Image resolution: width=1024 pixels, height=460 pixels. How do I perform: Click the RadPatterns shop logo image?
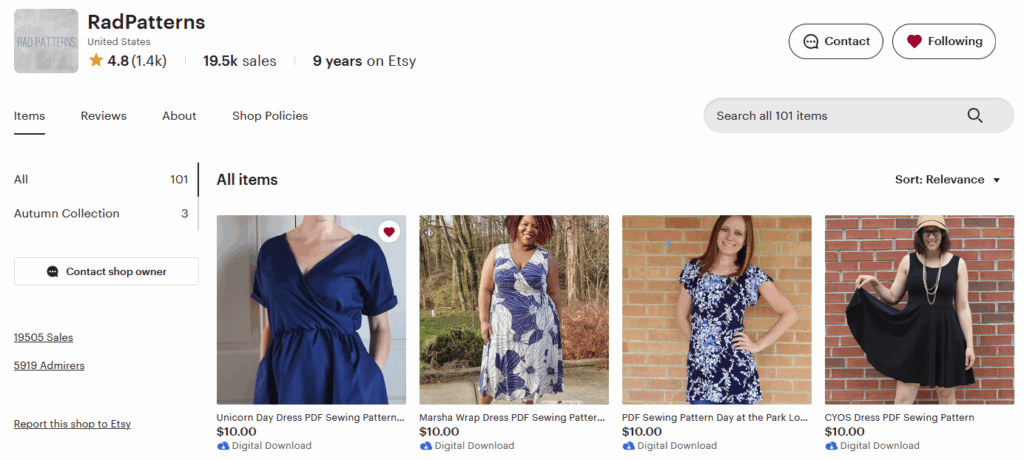[46, 41]
